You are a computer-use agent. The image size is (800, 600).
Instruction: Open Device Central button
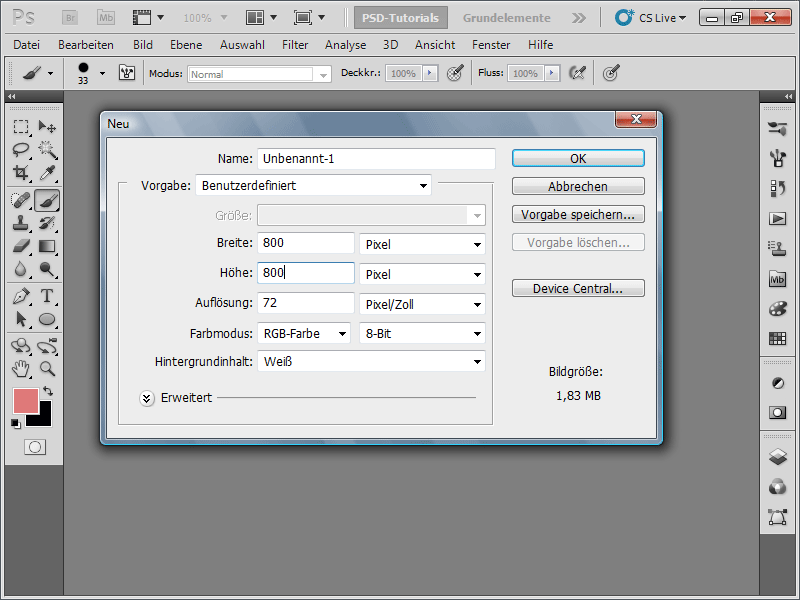click(578, 288)
